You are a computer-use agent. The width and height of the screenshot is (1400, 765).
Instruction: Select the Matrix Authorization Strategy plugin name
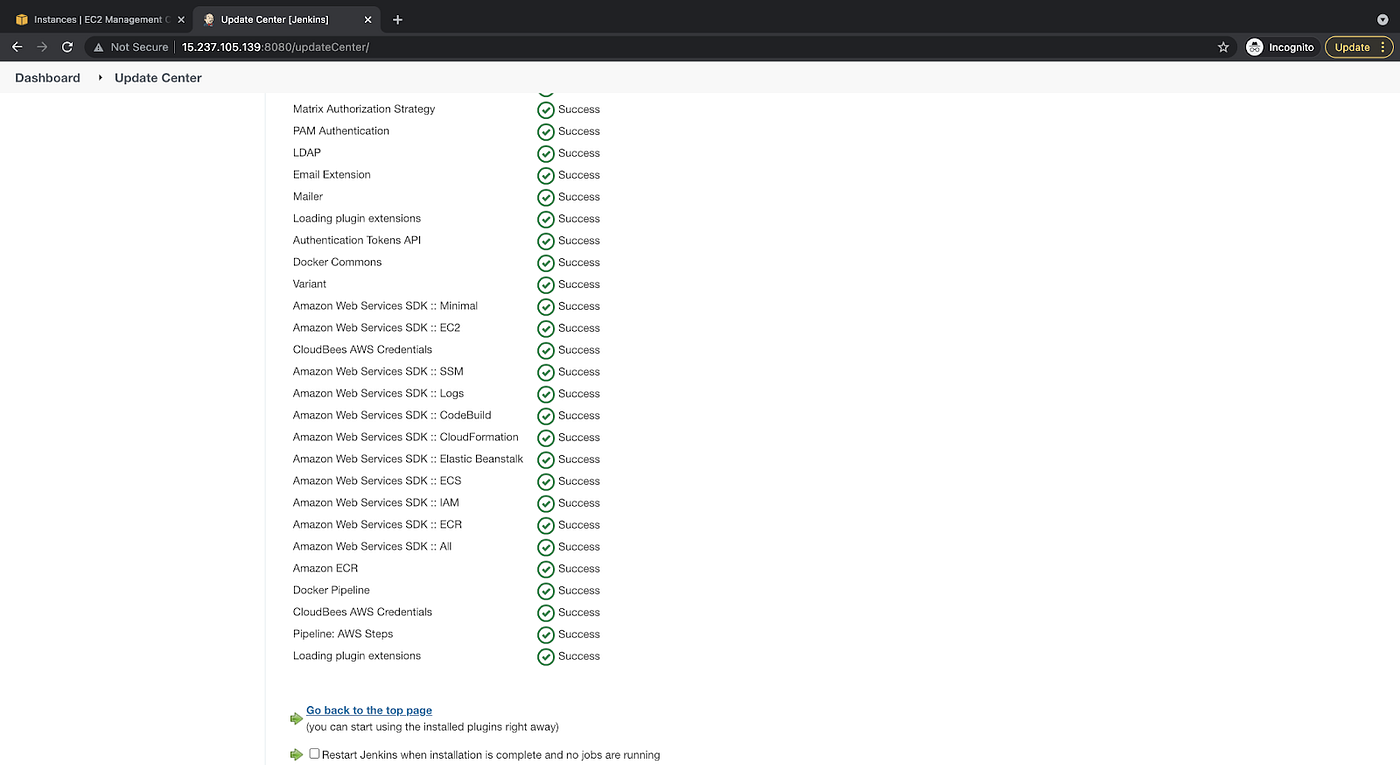click(x=364, y=109)
